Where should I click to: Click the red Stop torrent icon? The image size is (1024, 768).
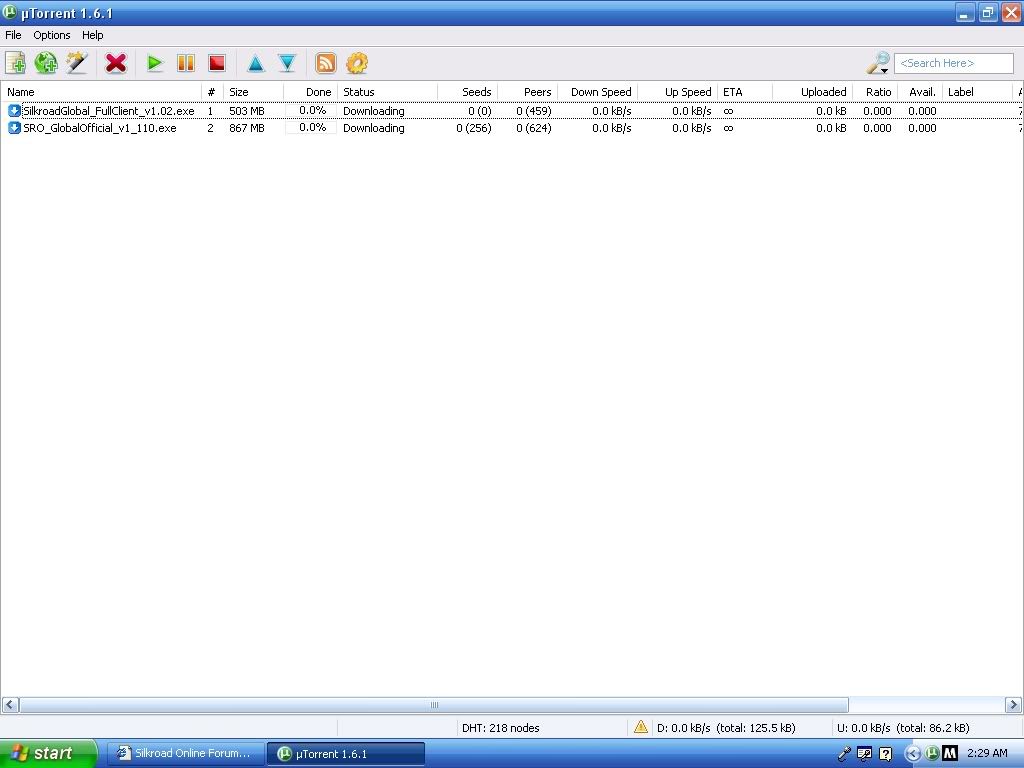(217, 63)
